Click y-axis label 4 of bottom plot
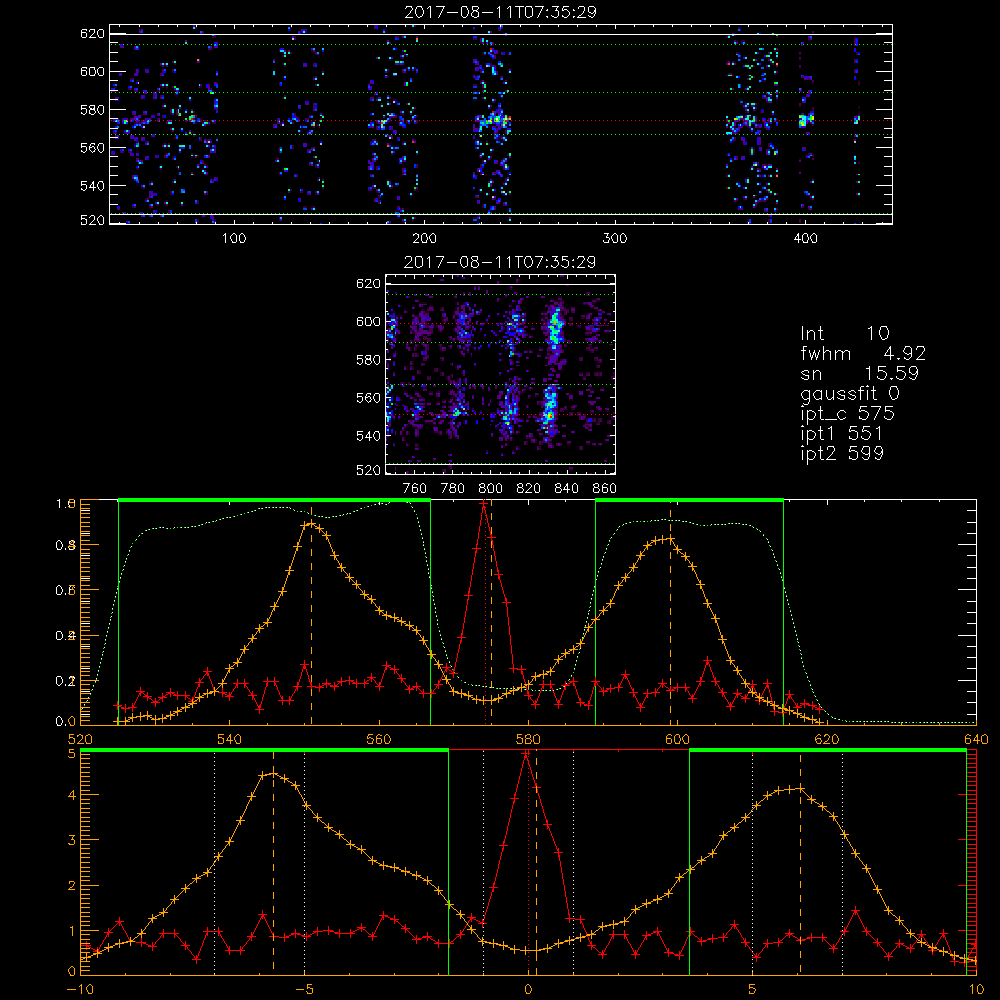The image size is (1000, 1000). coord(71,795)
